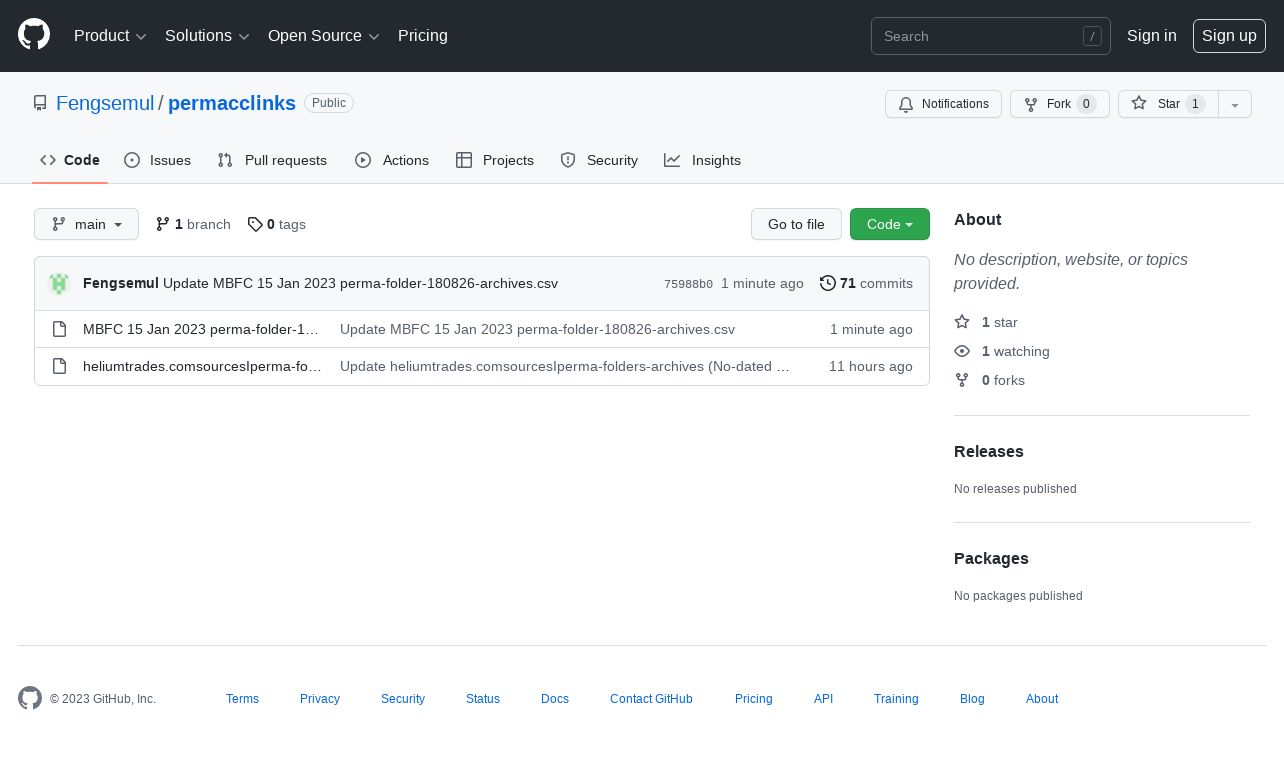Open the Product menu in header
This screenshot has width=1284, height=760.
coord(110,36)
